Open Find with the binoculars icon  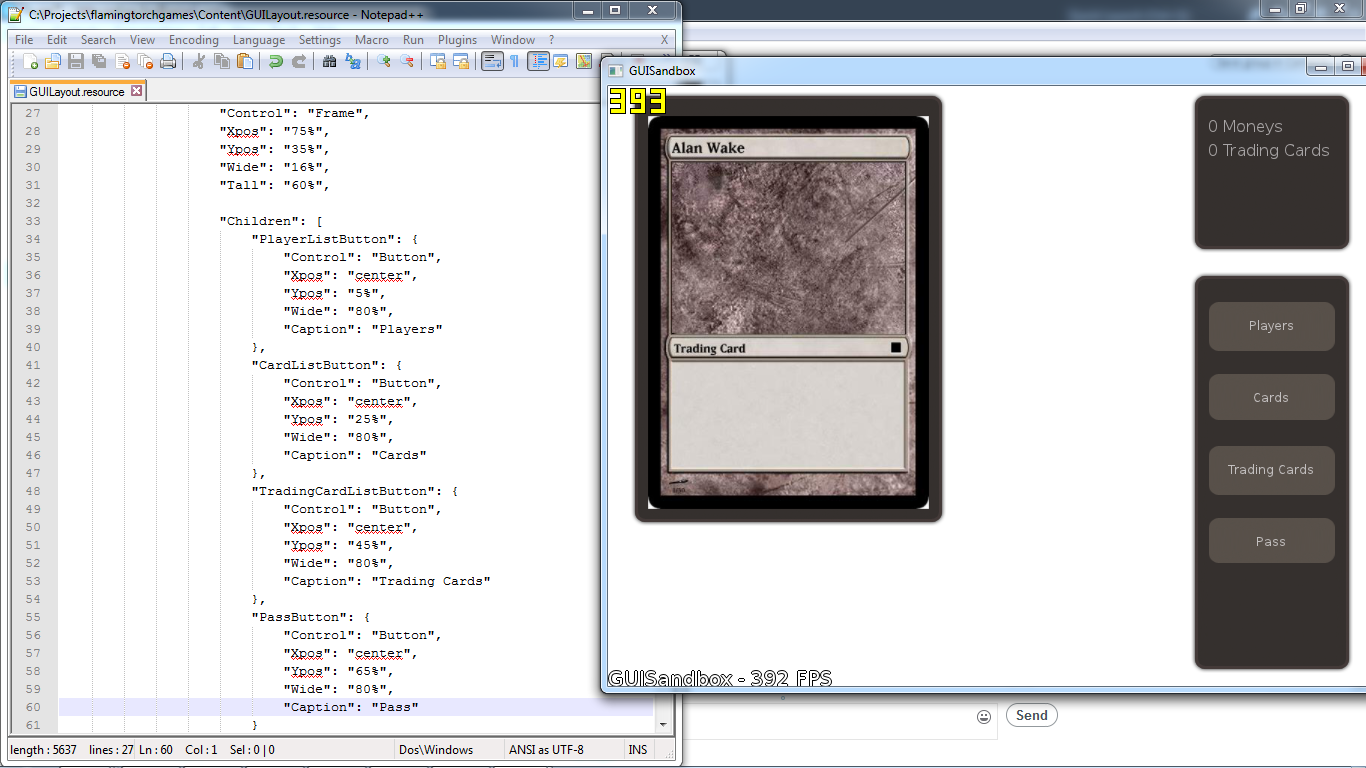coord(329,61)
